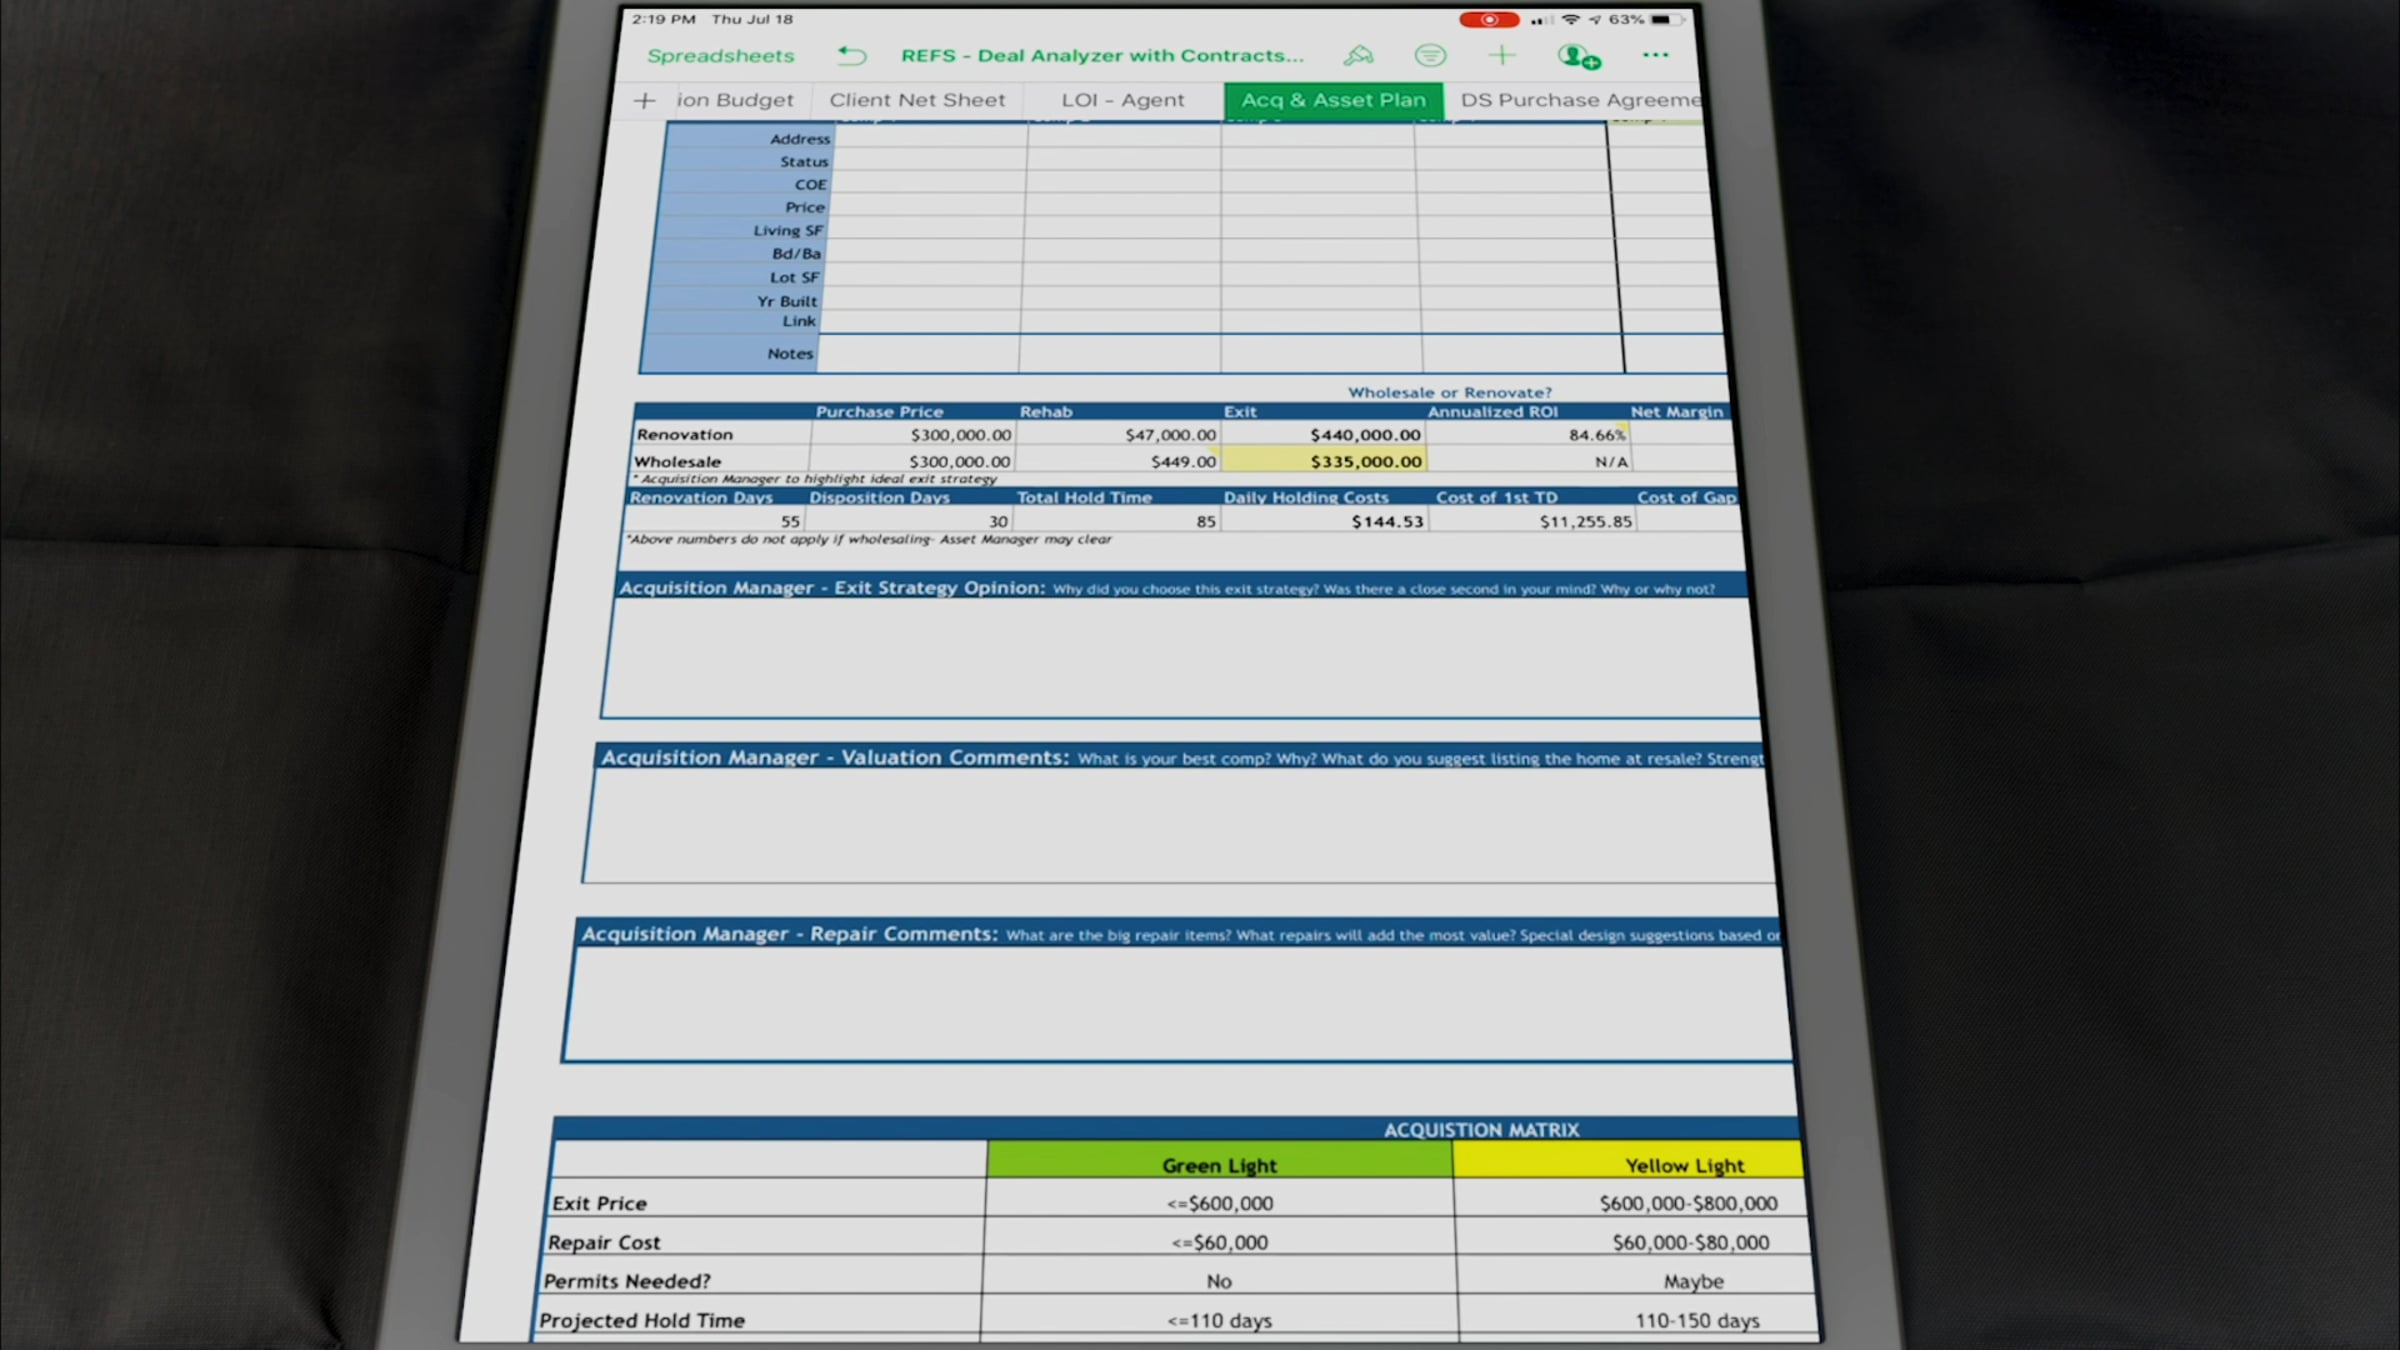Viewport: 2400px width, 1350px height.
Task: Tap the Repair Comments text area
Action: [x=1180, y=1003]
